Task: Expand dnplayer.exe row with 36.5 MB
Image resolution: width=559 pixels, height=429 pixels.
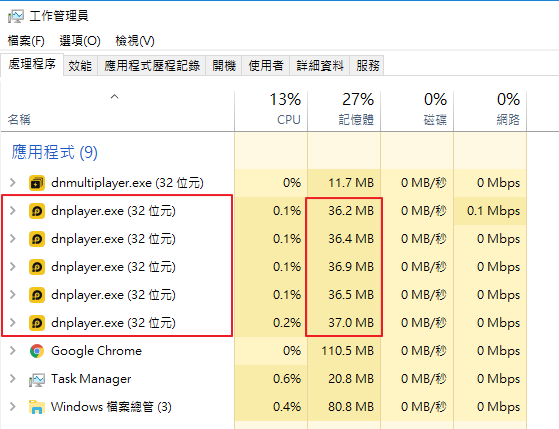Action: (x=13, y=295)
